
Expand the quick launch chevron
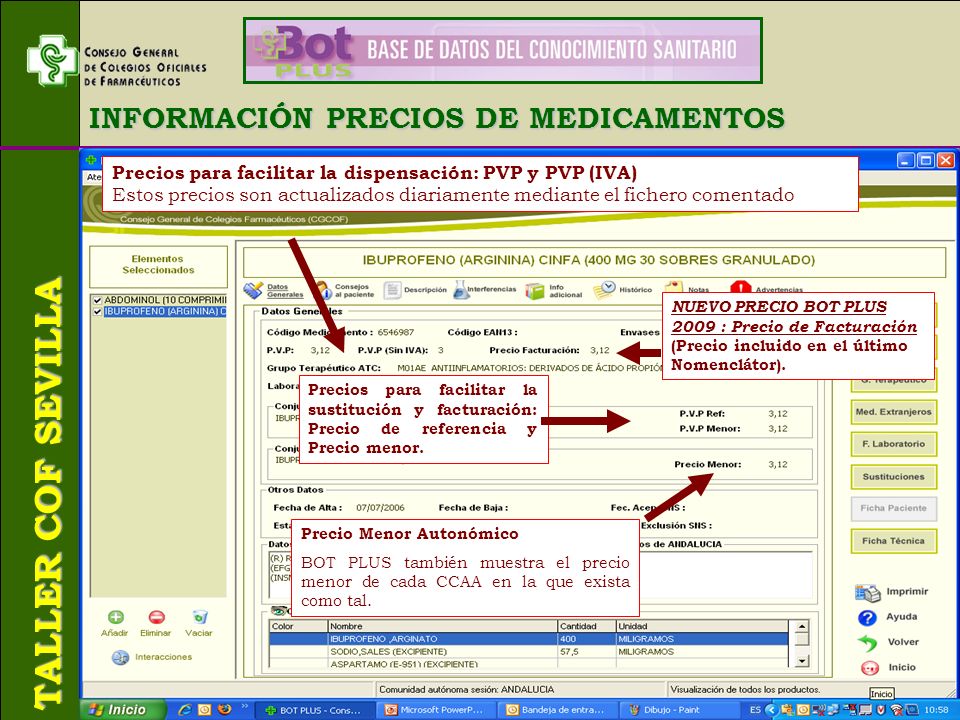click(244, 707)
